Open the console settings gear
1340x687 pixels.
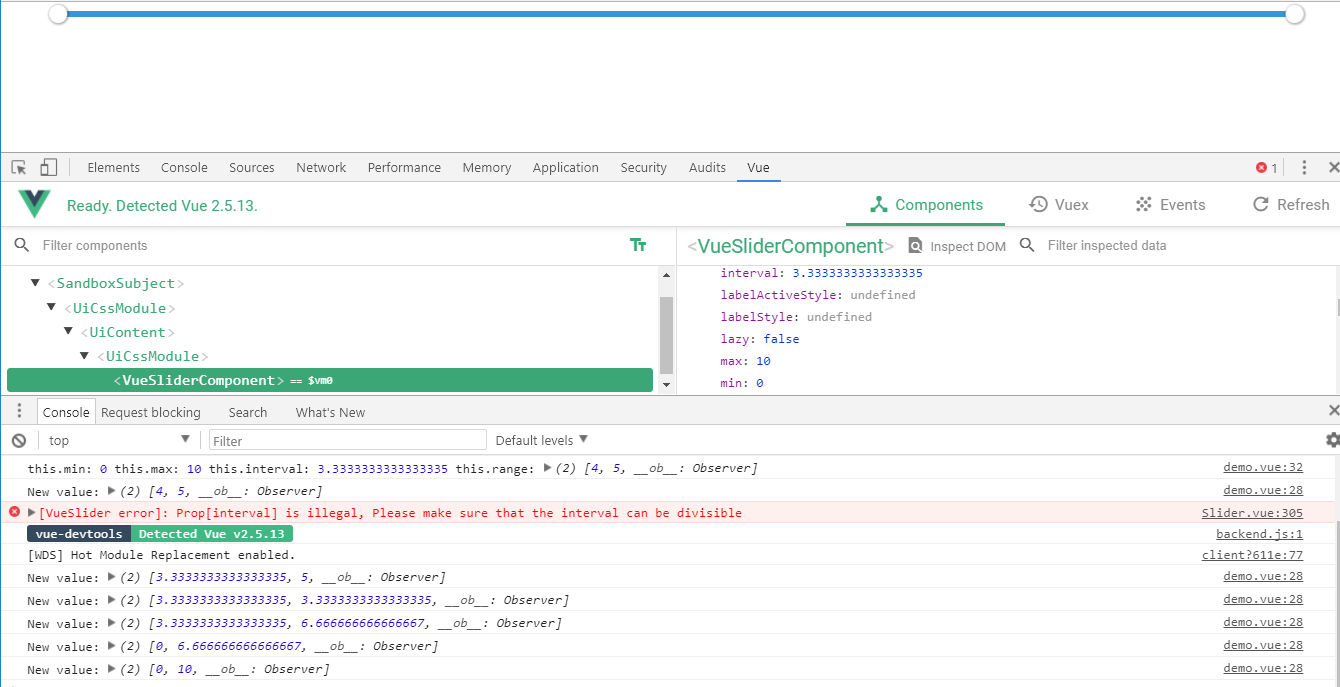tap(1332, 440)
